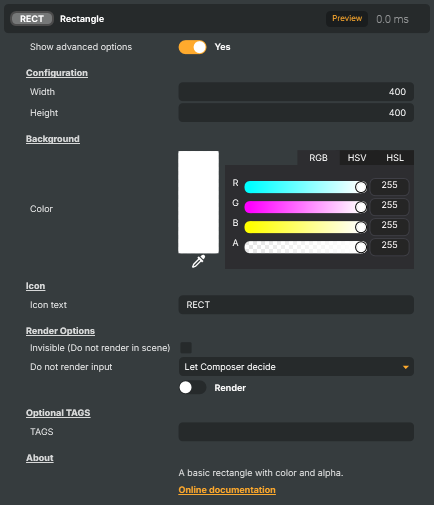Image resolution: width=434 pixels, height=505 pixels.
Task: Enable the Render toggle switch
Action: click(x=192, y=387)
